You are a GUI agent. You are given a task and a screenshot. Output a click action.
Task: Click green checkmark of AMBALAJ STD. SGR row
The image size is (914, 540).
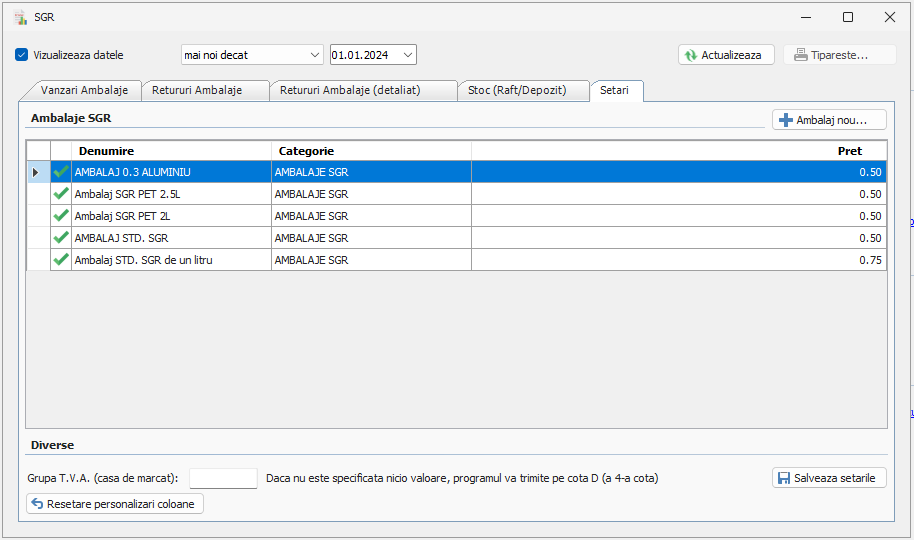[x=61, y=238]
